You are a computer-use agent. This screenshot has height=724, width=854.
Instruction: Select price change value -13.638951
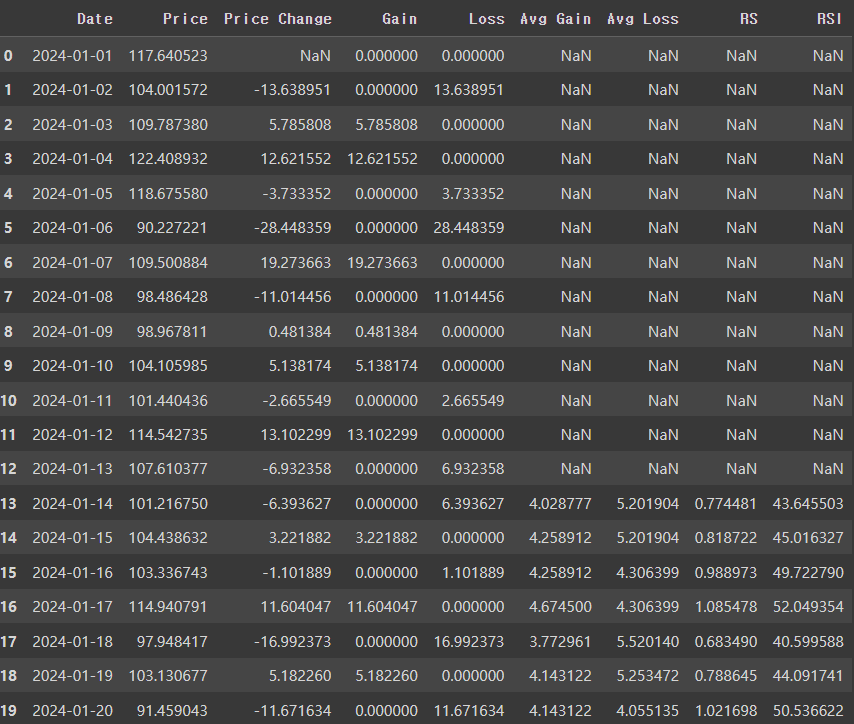point(292,90)
